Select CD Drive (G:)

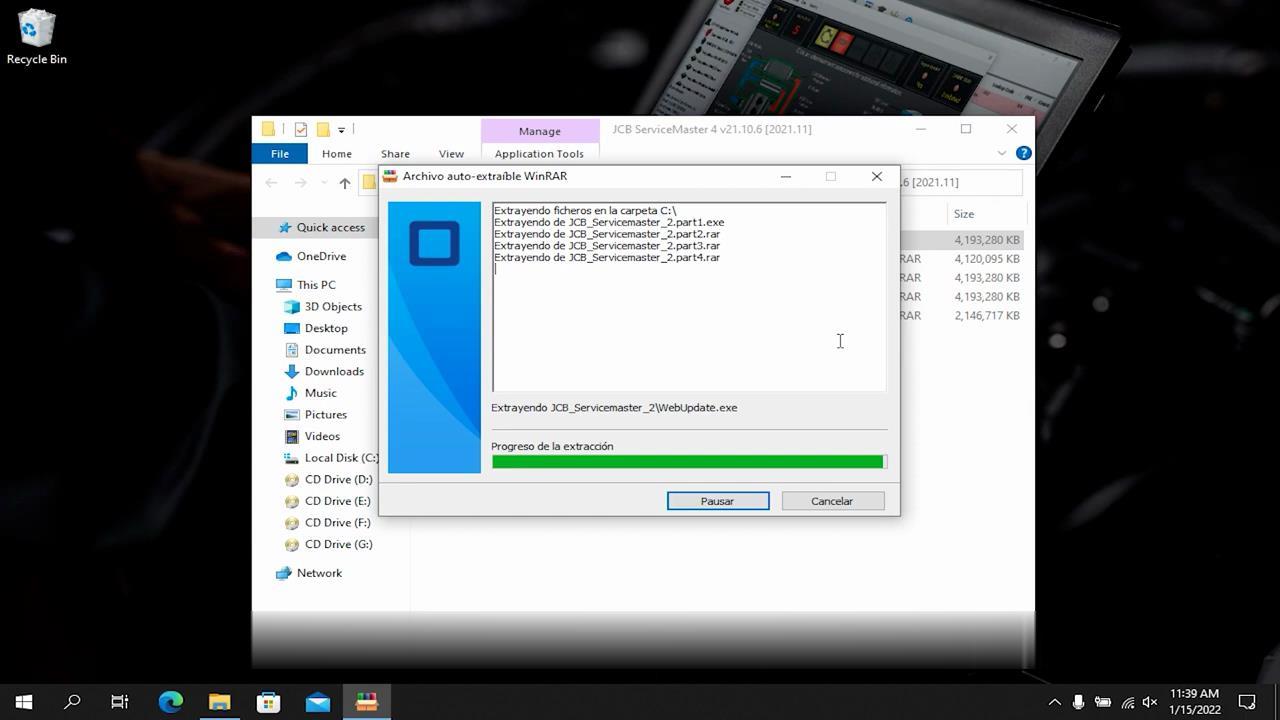(x=338, y=544)
